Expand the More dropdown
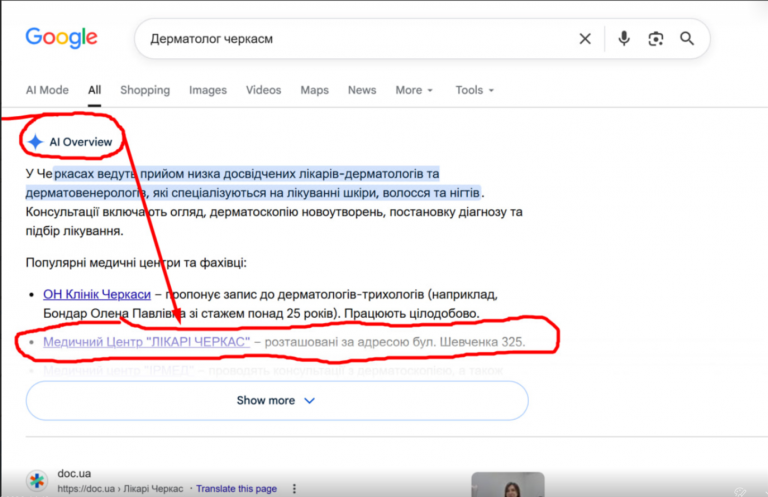Viewport: 768px width, 497px height. pos(414,90)
